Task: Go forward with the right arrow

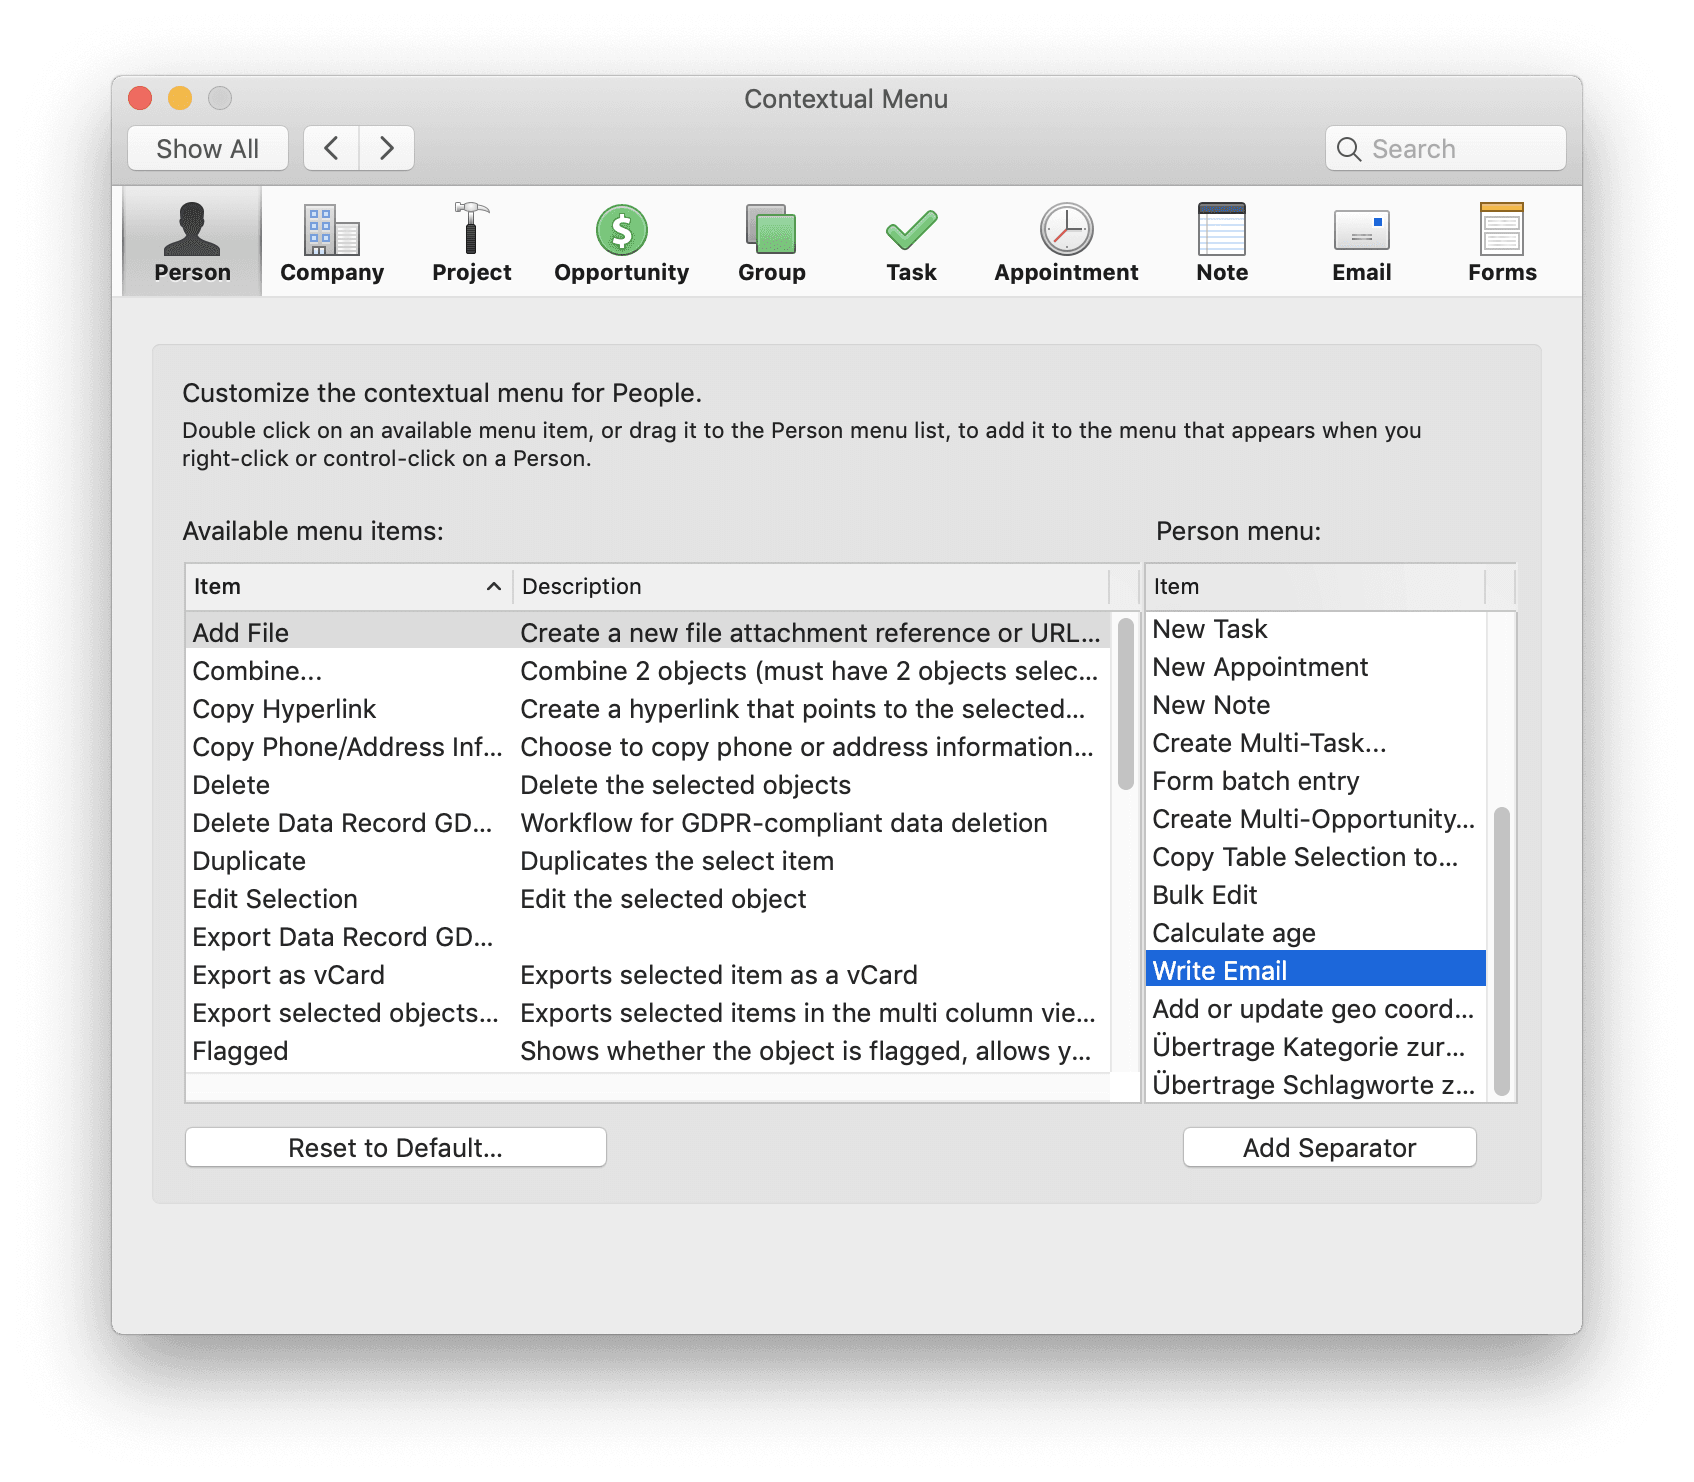Action: point(387,148)
